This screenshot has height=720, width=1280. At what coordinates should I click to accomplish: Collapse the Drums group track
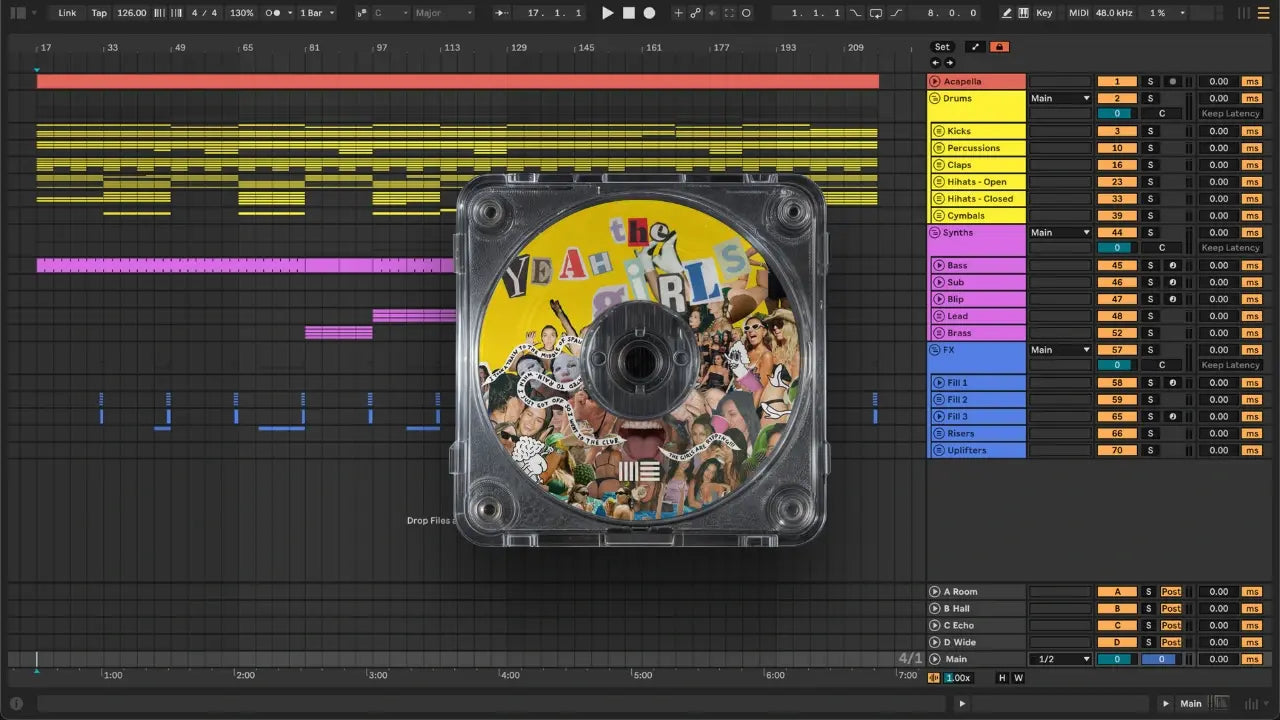(x=935, y=98)
